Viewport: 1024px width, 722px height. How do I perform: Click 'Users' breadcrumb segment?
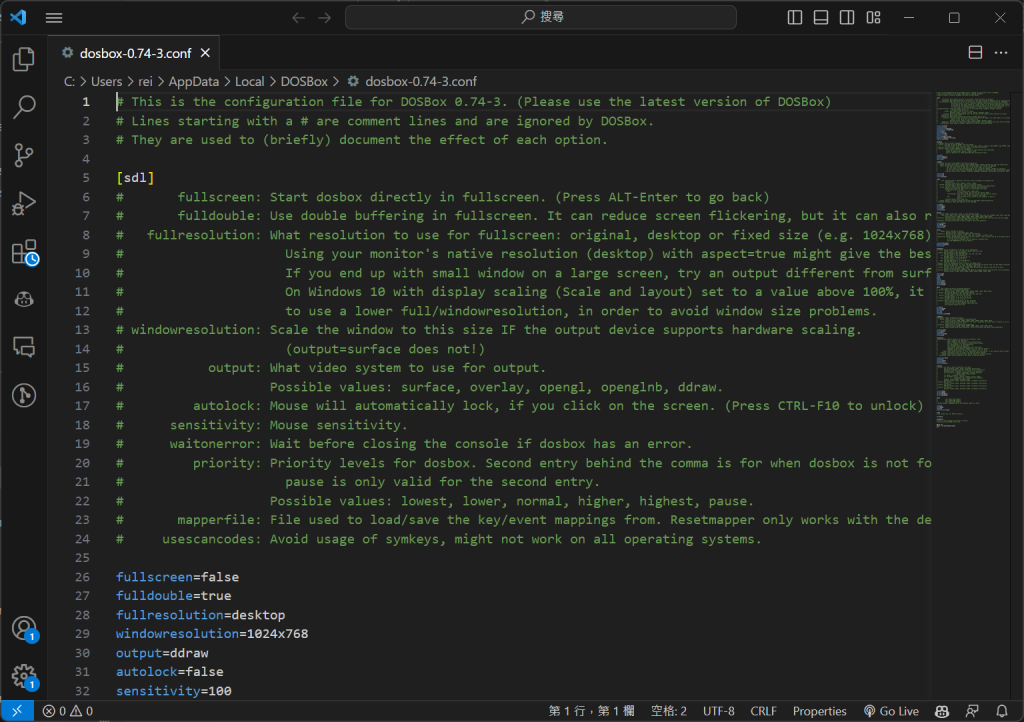(106, 82)
